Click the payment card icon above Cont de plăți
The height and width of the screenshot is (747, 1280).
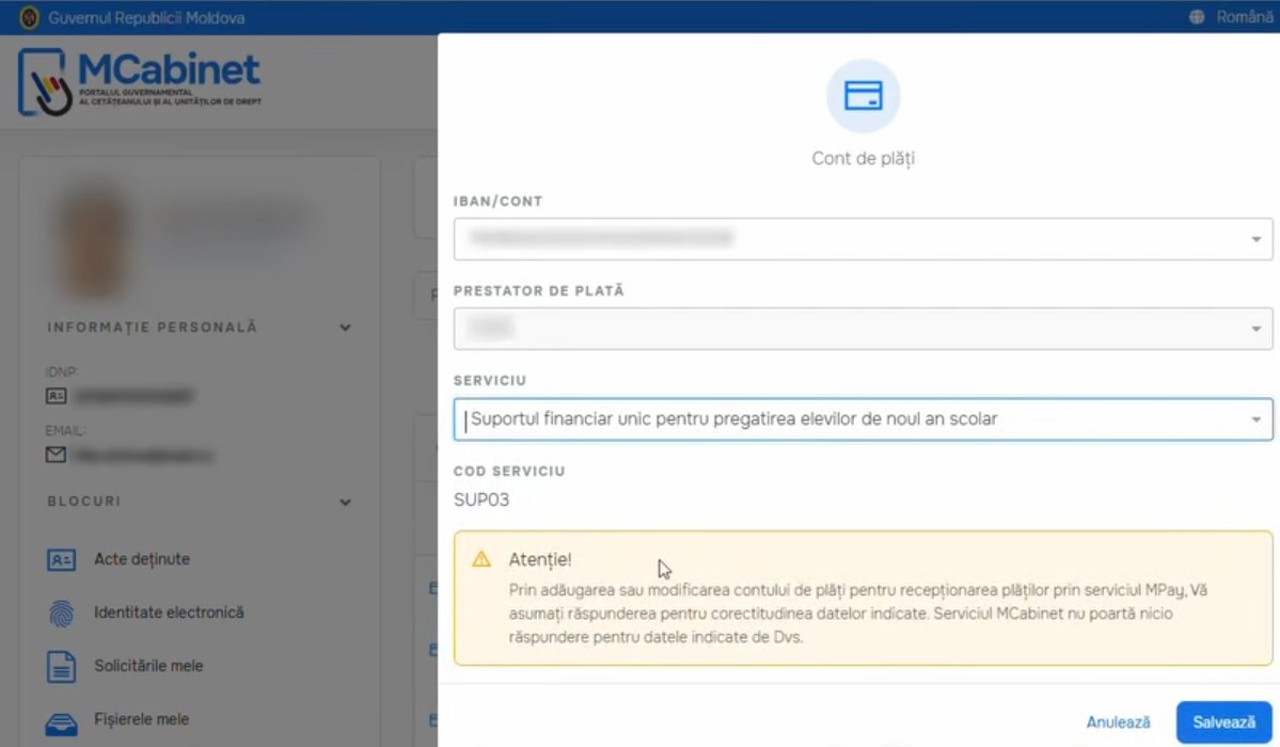(x=862, y=96)
